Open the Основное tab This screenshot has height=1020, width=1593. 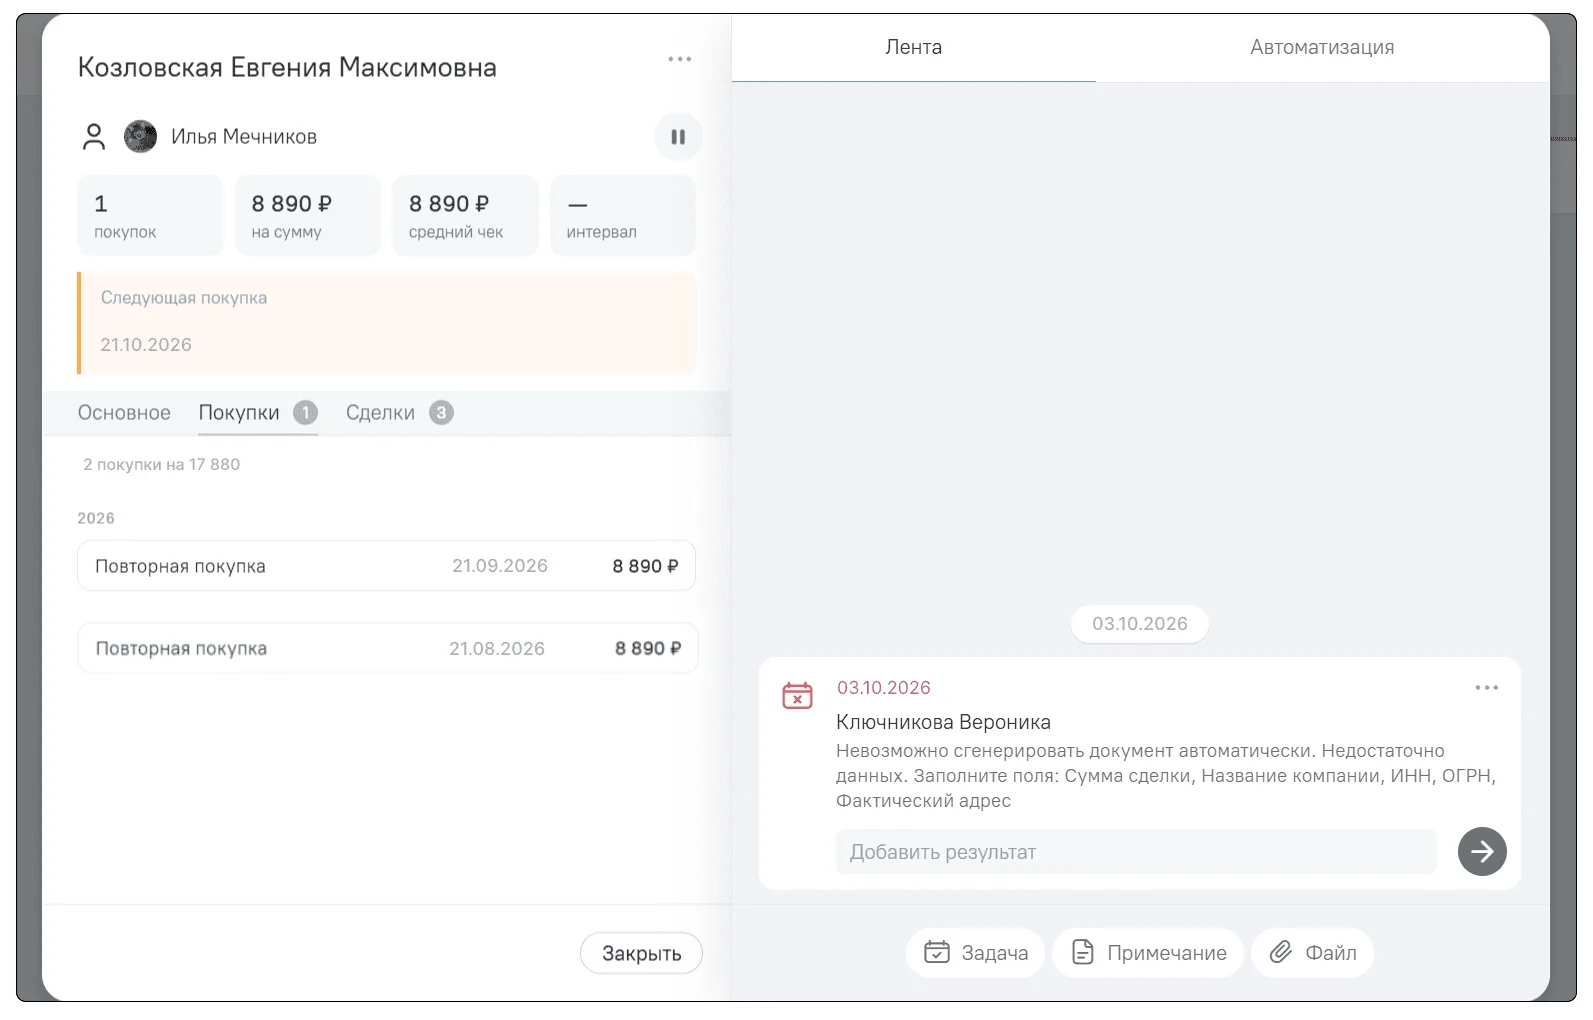tap(124, 413)
